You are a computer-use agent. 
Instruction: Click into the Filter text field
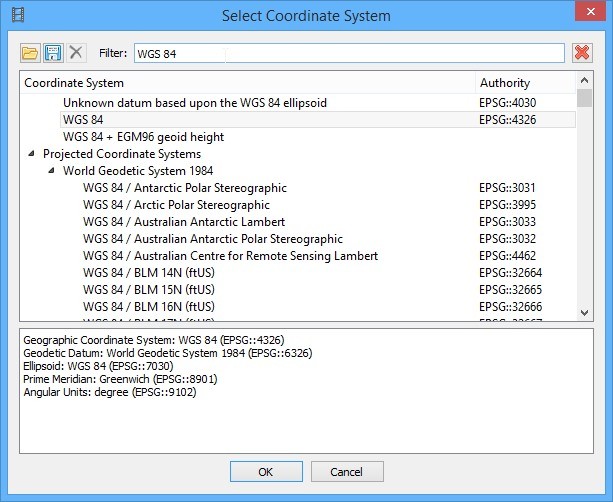[349, 53]
